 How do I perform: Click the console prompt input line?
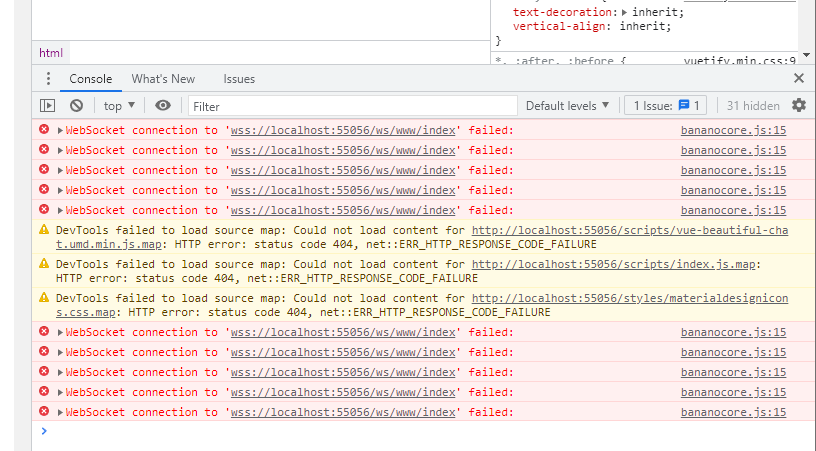(x=423, y=431)
